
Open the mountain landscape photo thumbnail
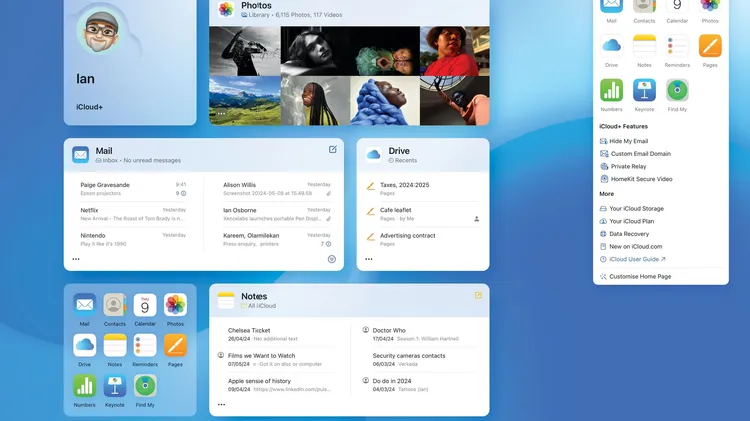point(244,101)
